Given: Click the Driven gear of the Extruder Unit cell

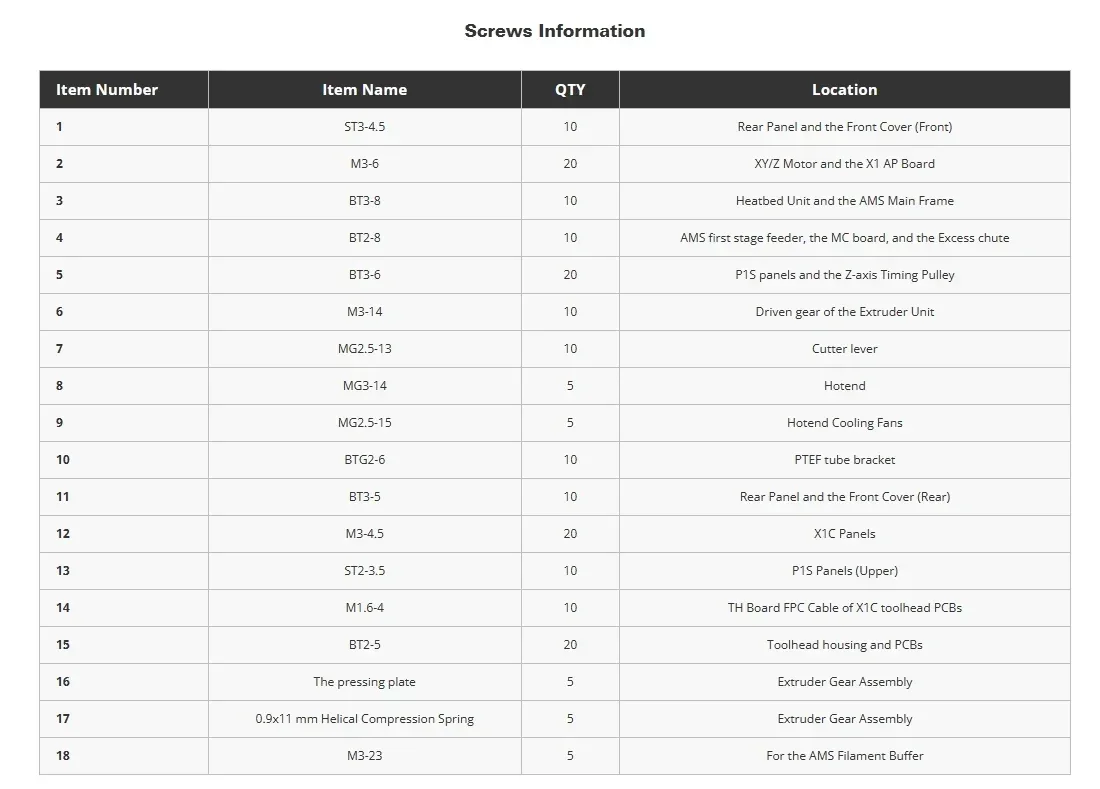Looking at the screenshot, I should (x=845, y=312).
